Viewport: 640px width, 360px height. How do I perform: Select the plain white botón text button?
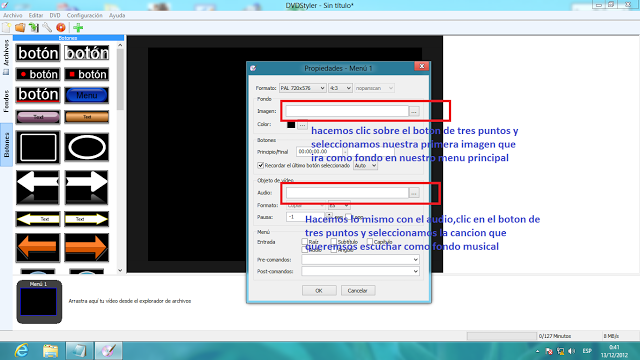click(38, 53)
